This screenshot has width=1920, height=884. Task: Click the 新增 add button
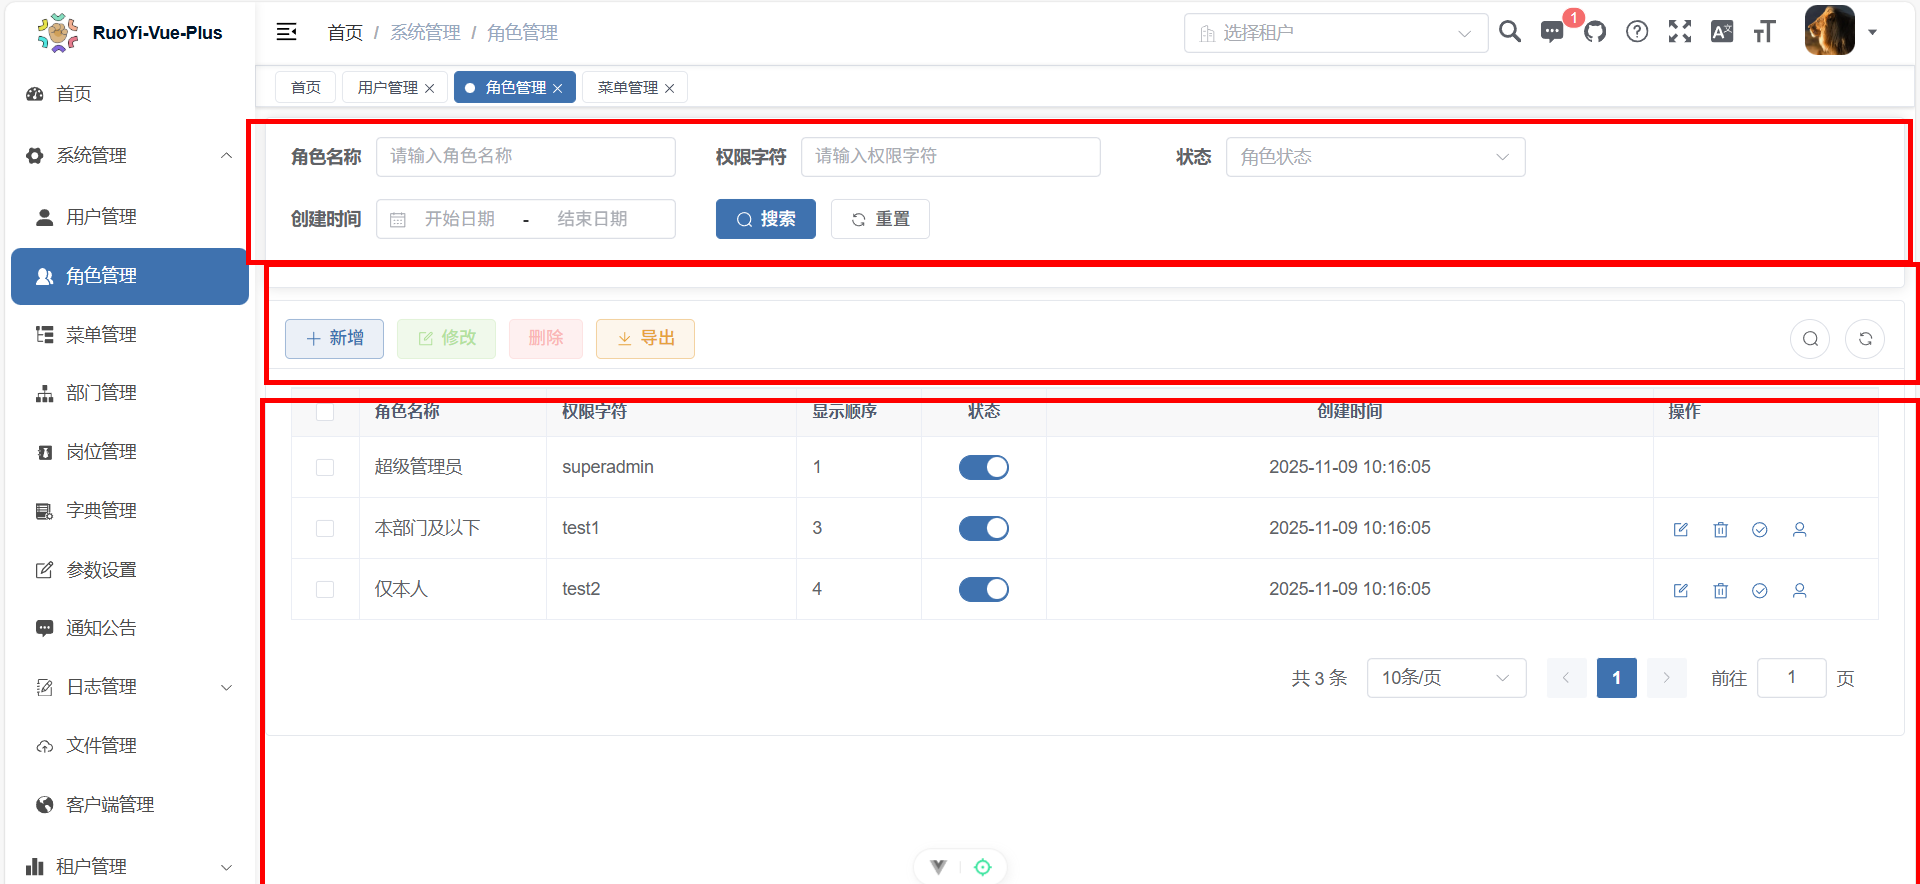[x=334, y=339]
